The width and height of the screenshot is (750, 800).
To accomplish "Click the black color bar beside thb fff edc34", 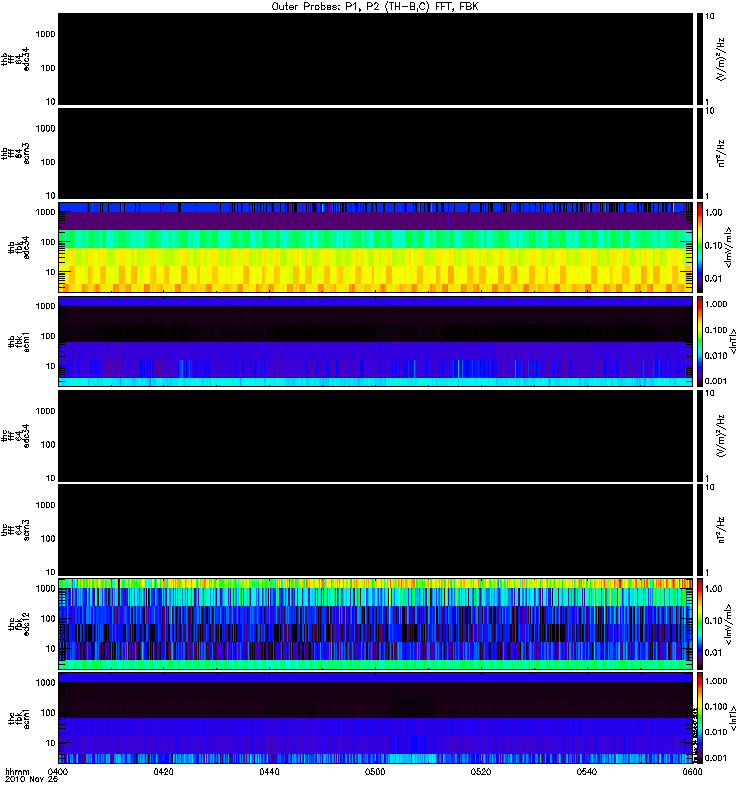I will 700,59.
